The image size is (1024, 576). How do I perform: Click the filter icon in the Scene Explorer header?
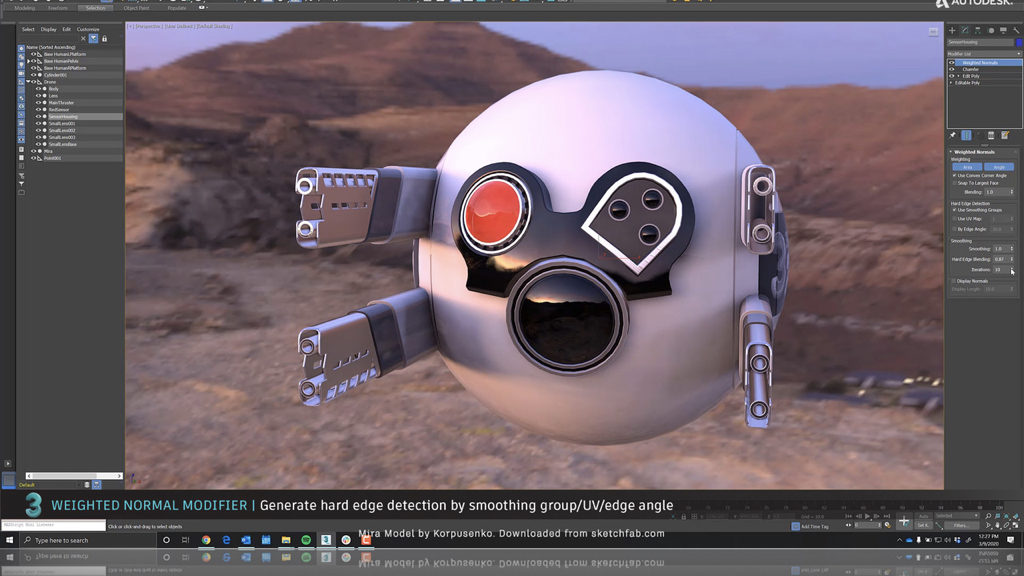point(93,38)
